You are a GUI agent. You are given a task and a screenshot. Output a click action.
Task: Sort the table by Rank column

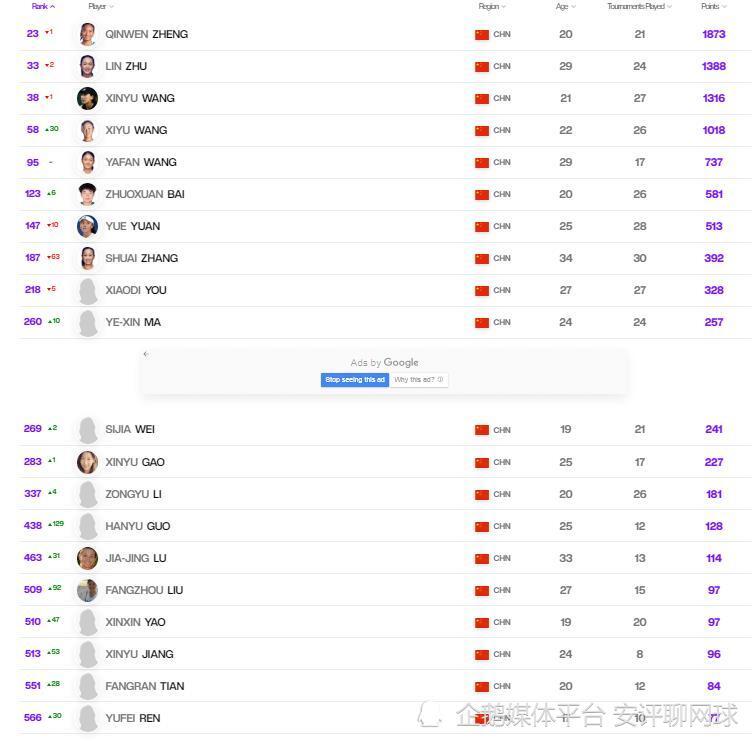(42, 6)
